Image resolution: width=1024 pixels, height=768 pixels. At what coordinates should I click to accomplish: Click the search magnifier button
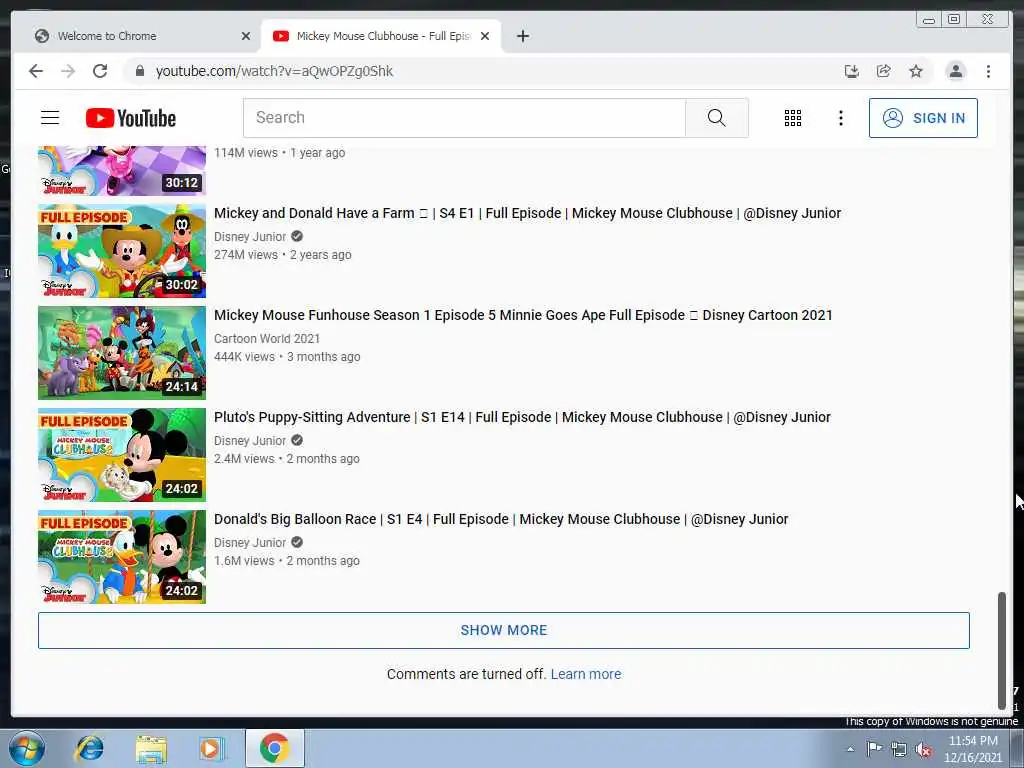coord(716,118)
